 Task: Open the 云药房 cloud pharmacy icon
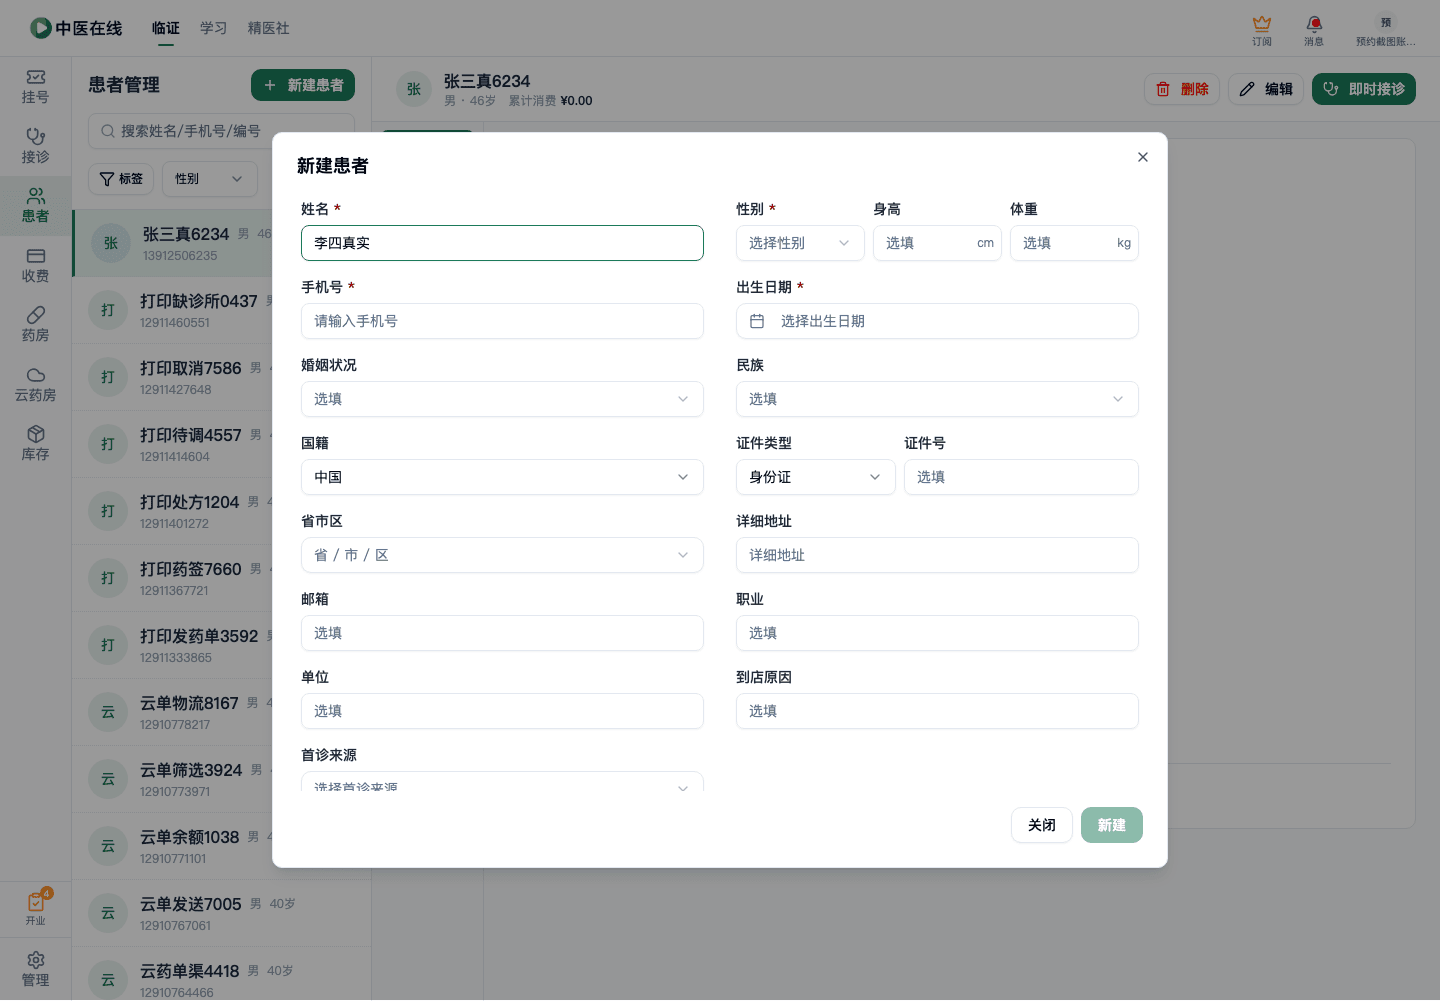35,385
